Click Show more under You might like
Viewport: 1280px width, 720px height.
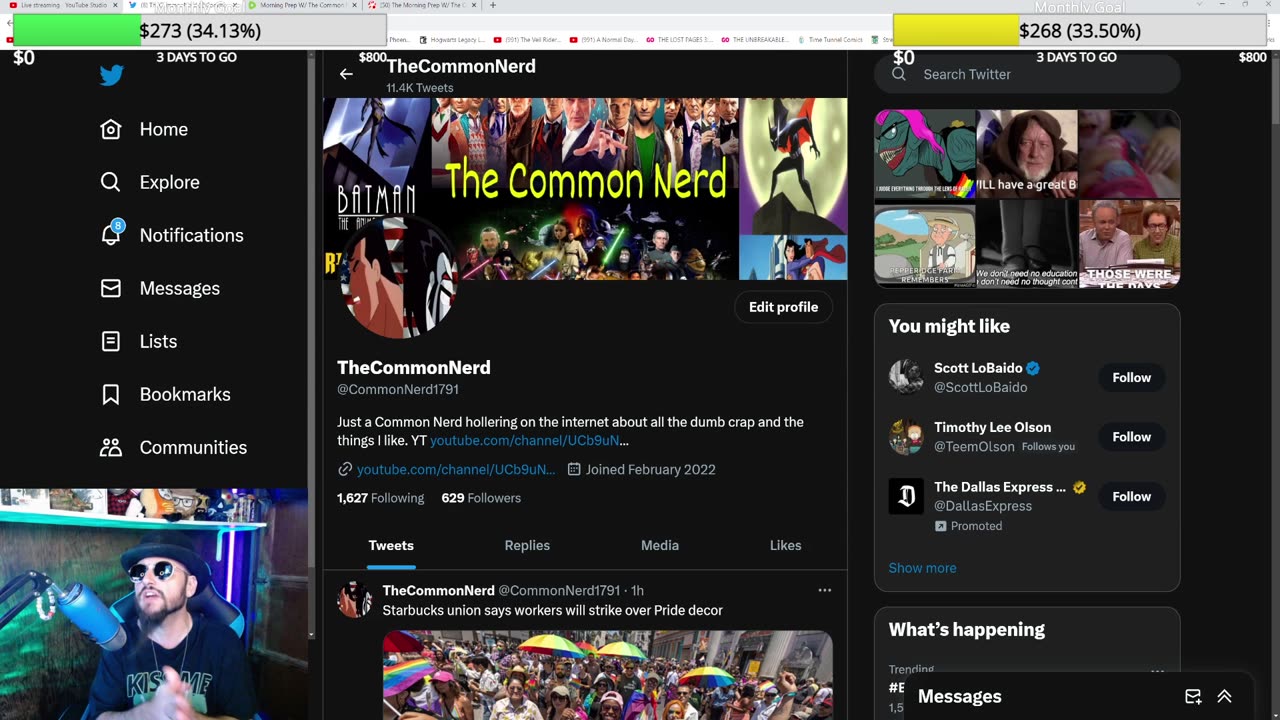[922, 568]
